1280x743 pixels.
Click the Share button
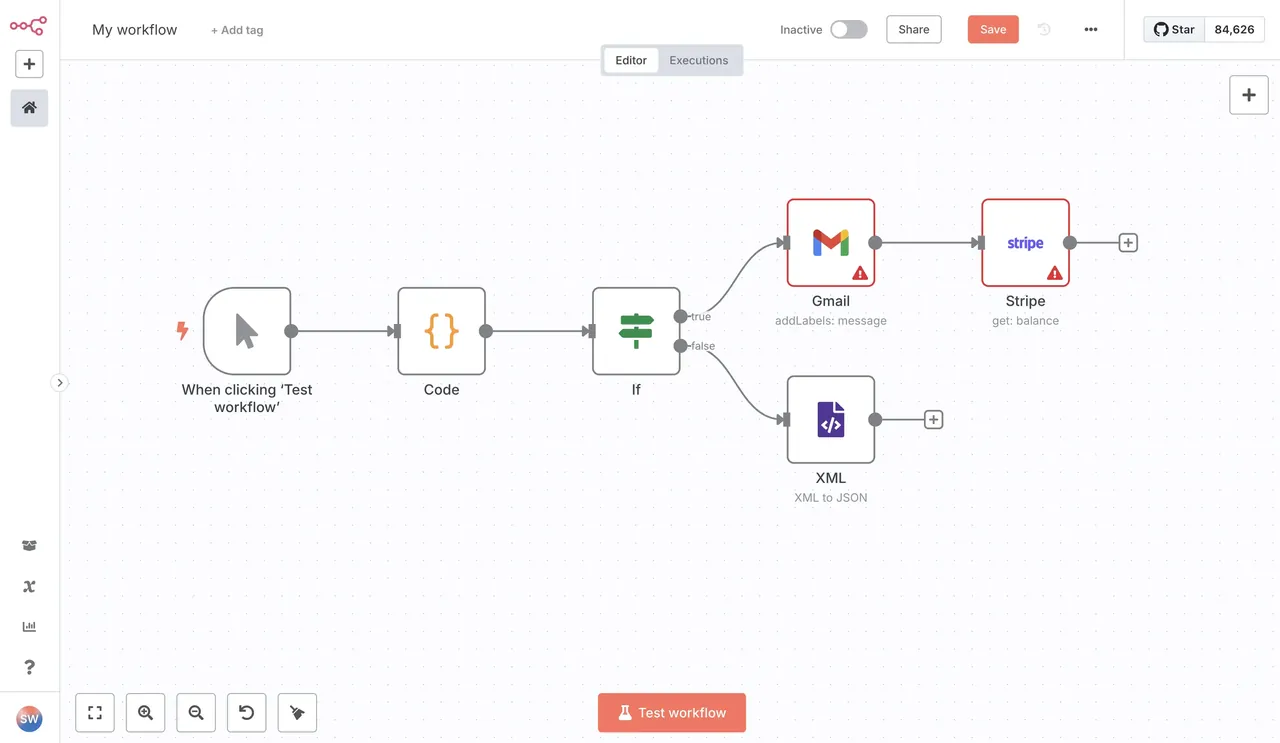click(x=914, y=29)
